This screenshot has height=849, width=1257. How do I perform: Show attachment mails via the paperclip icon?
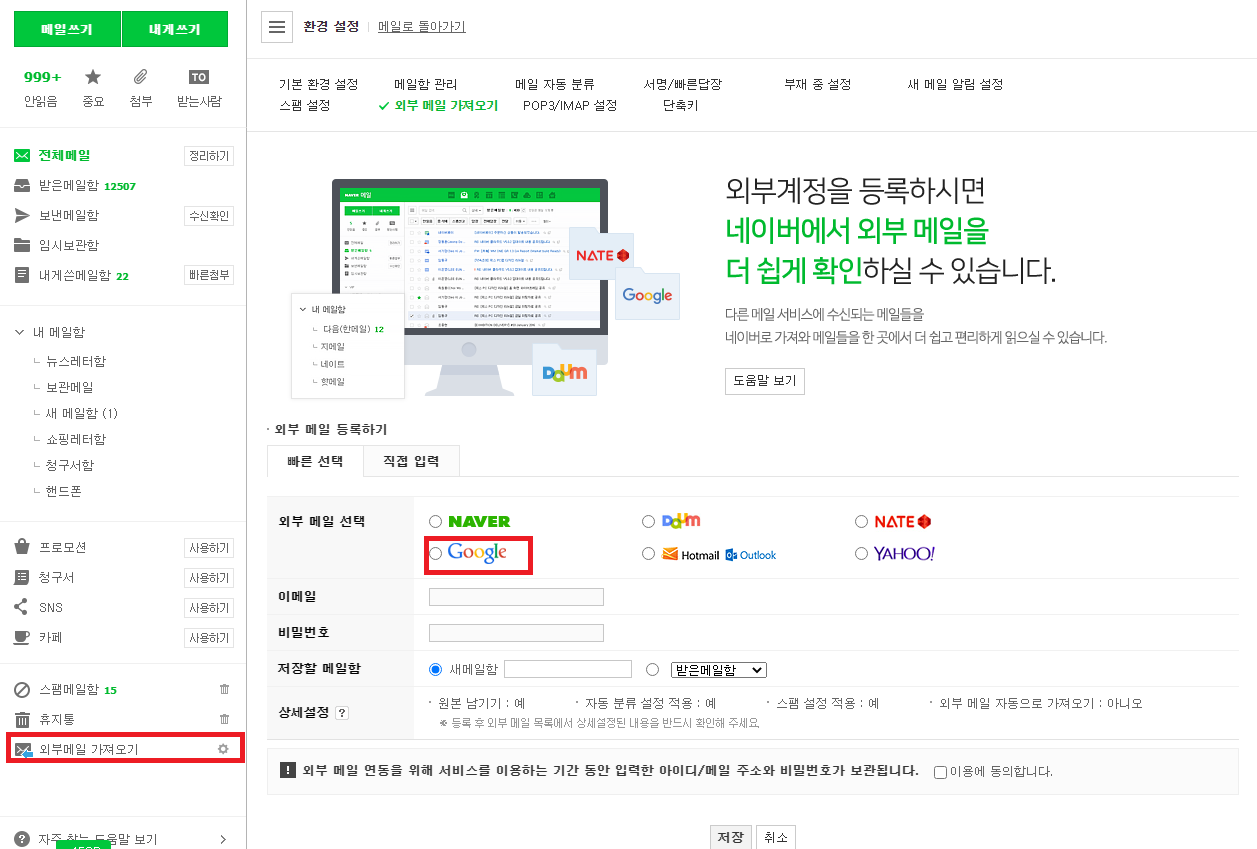(140, 76)
